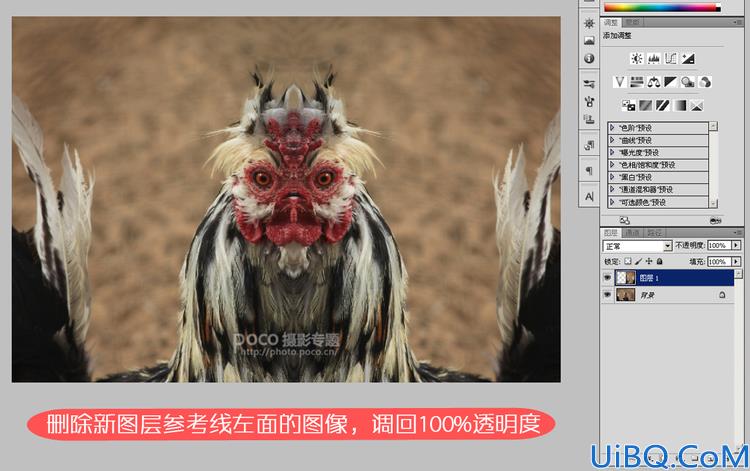Image resolution: width=750 pixels, height=471 pixels.
Task: Open the Info panel dock icon
Action: coord(589,58)
